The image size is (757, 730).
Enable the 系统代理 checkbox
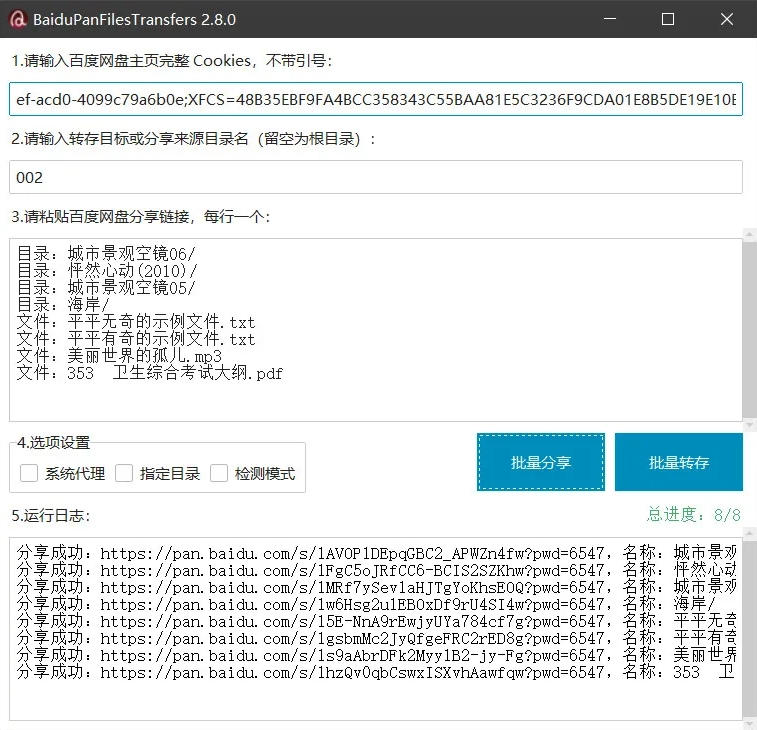coord(29,473)
